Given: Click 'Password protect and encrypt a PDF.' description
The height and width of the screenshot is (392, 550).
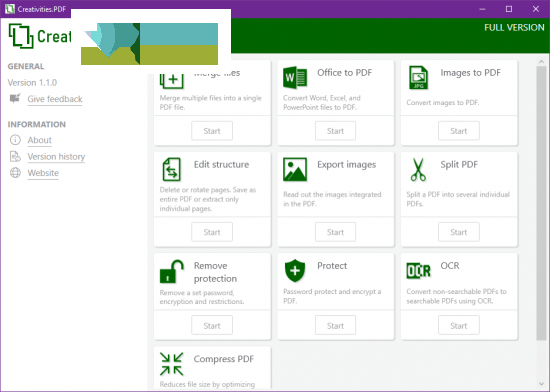Looking at the screenshot, I should [332, 296].
